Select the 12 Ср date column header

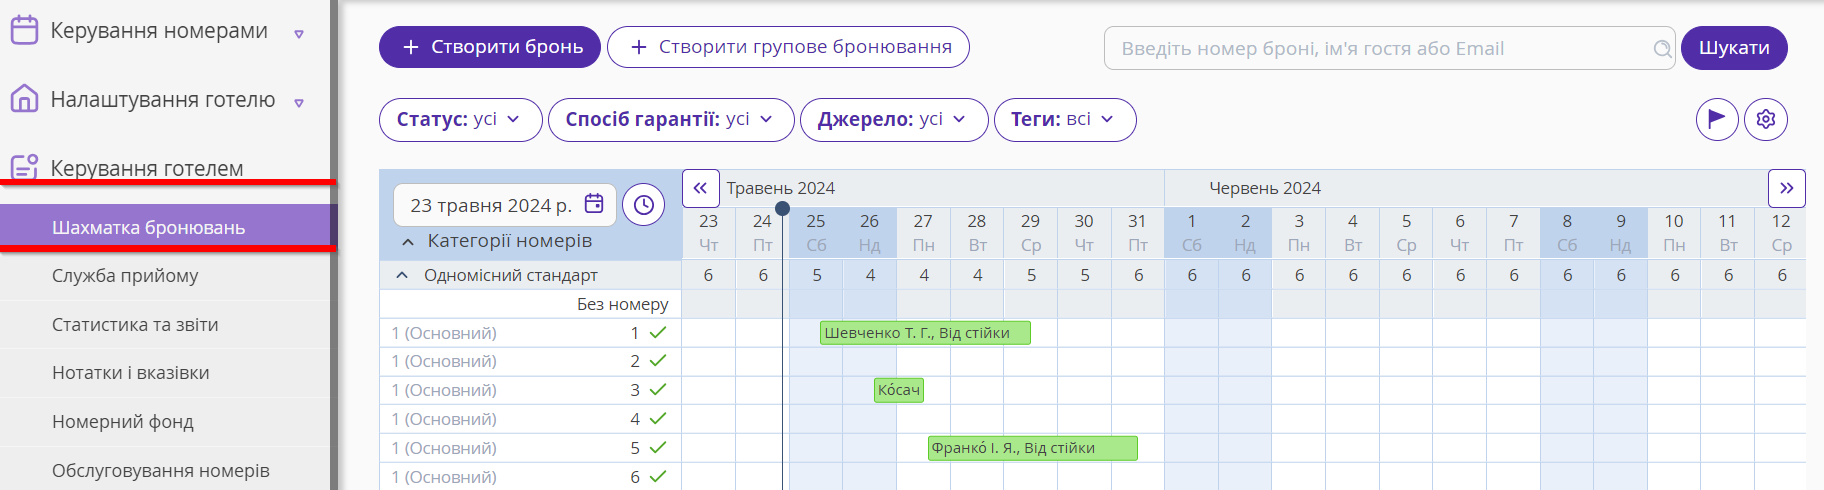point(1781,232)
